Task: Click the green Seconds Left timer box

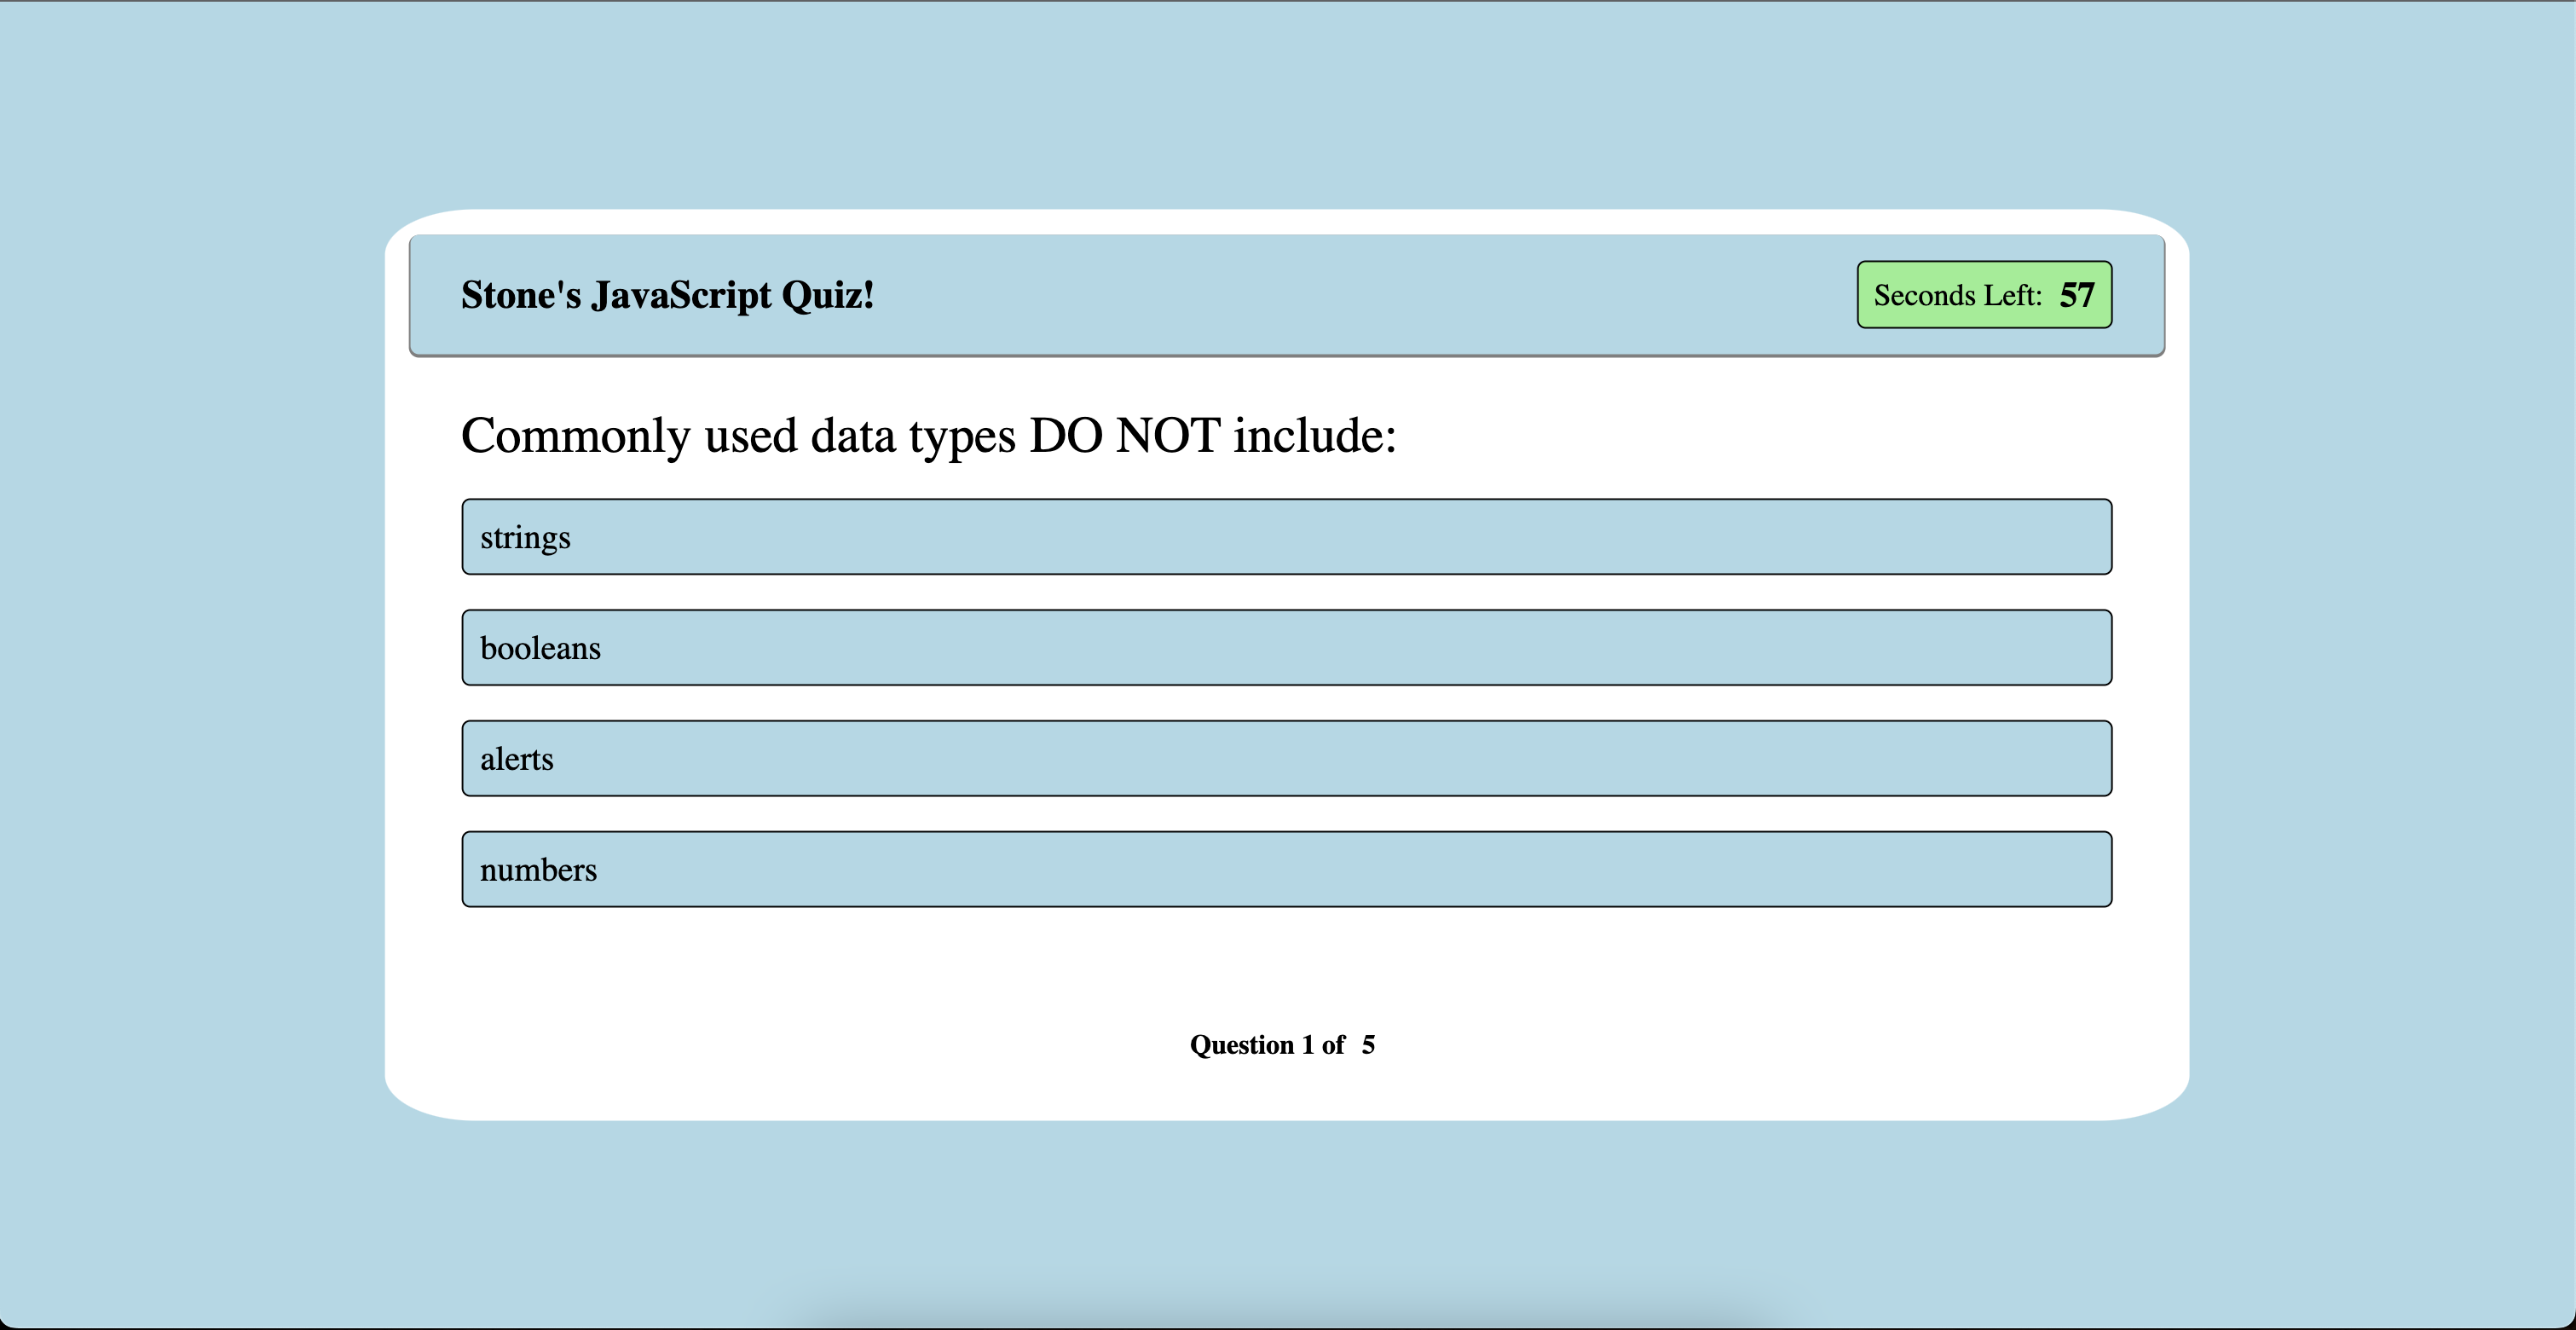Action: click(1984, 295)
